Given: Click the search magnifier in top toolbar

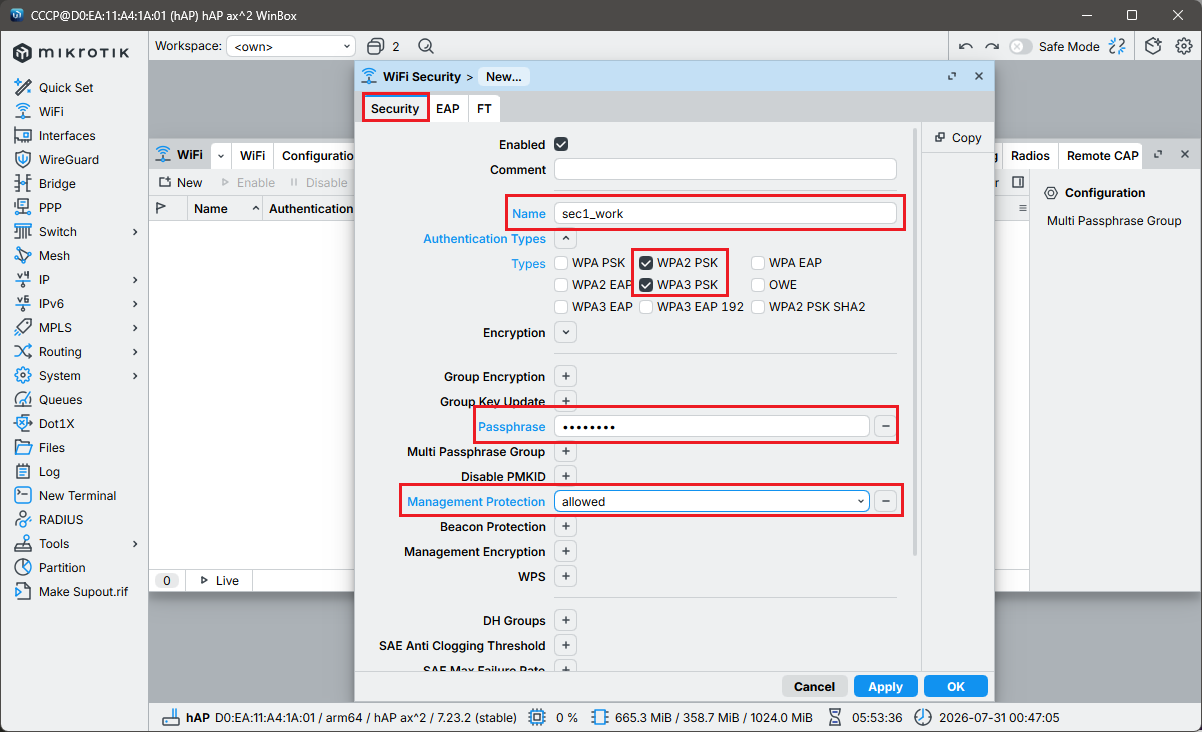Looking at the screenshot, I should (x=425, y=46).
